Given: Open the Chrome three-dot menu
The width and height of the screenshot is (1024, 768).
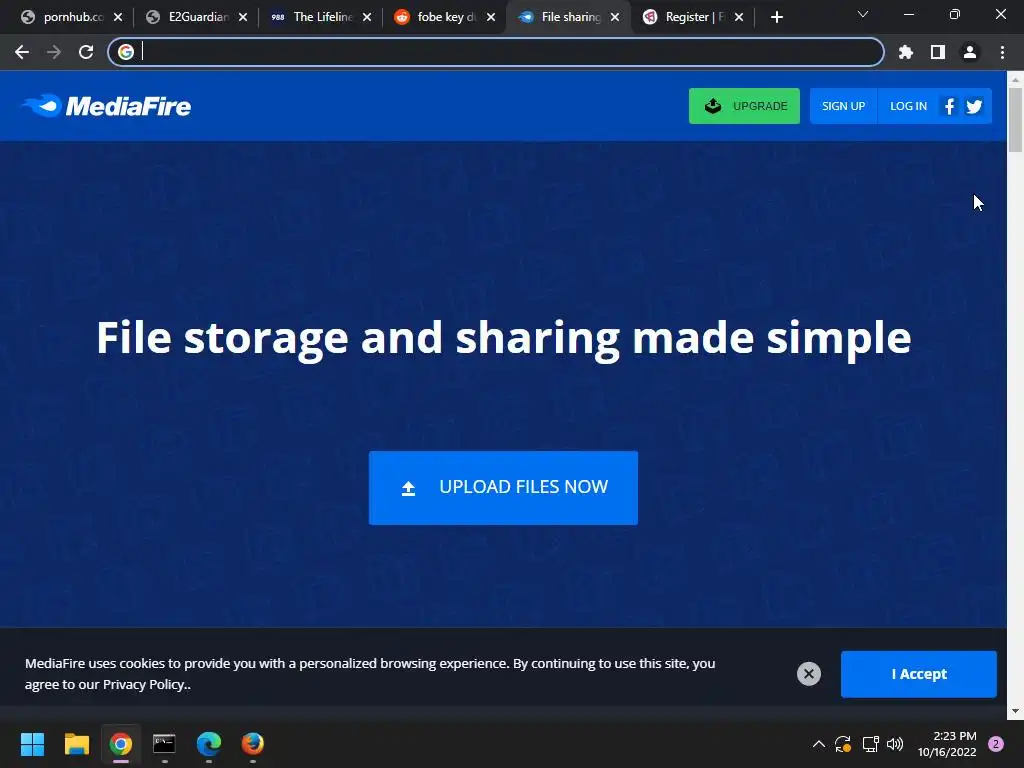Looking at the screenshot, I should pos(1002,52).
